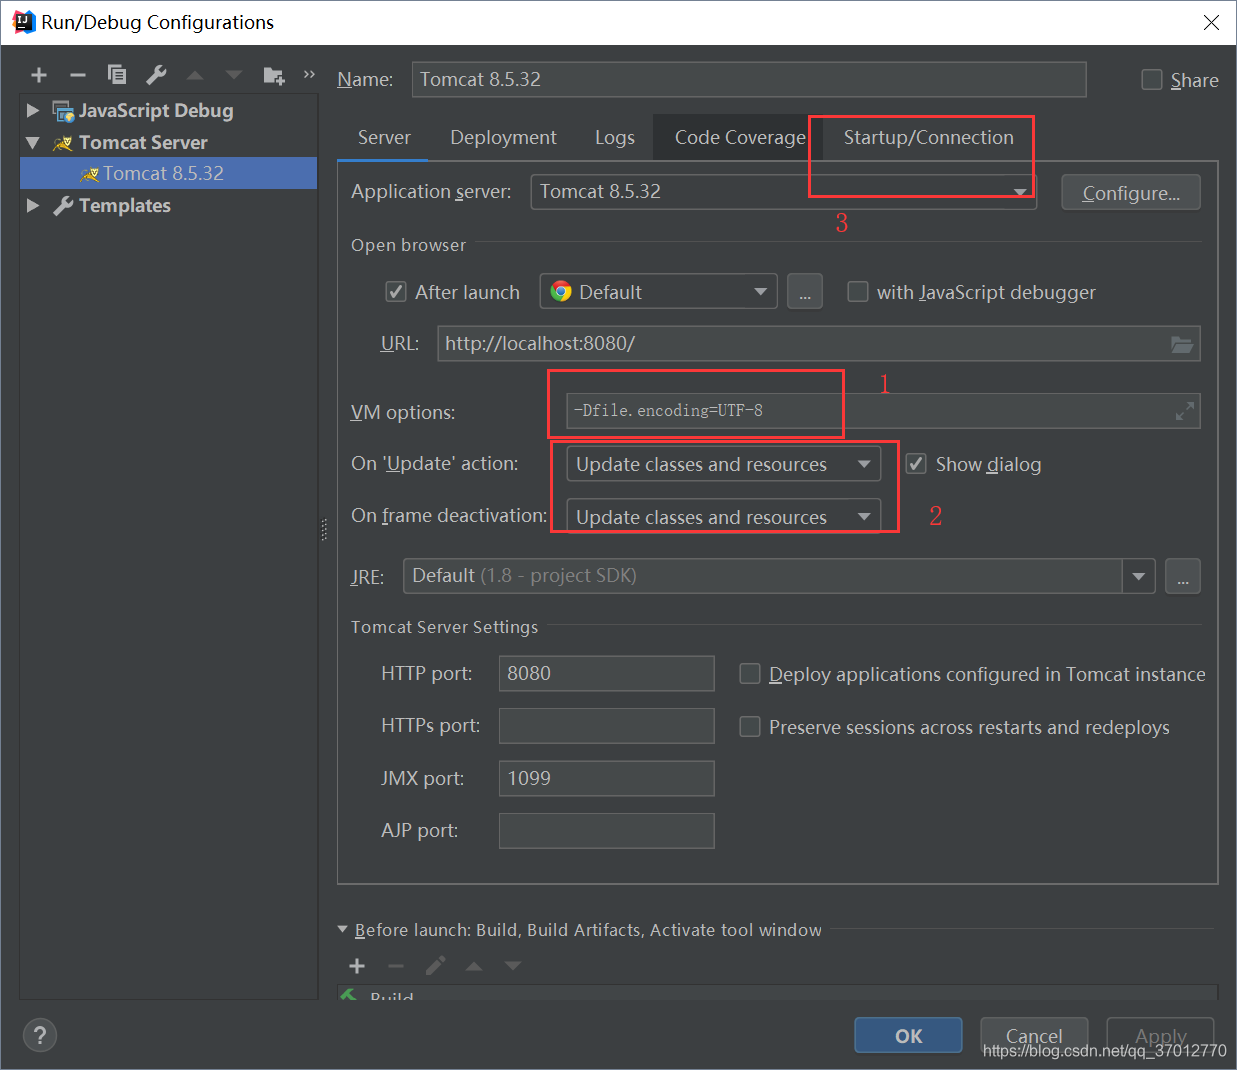Click the VM options field

[883, 411]
